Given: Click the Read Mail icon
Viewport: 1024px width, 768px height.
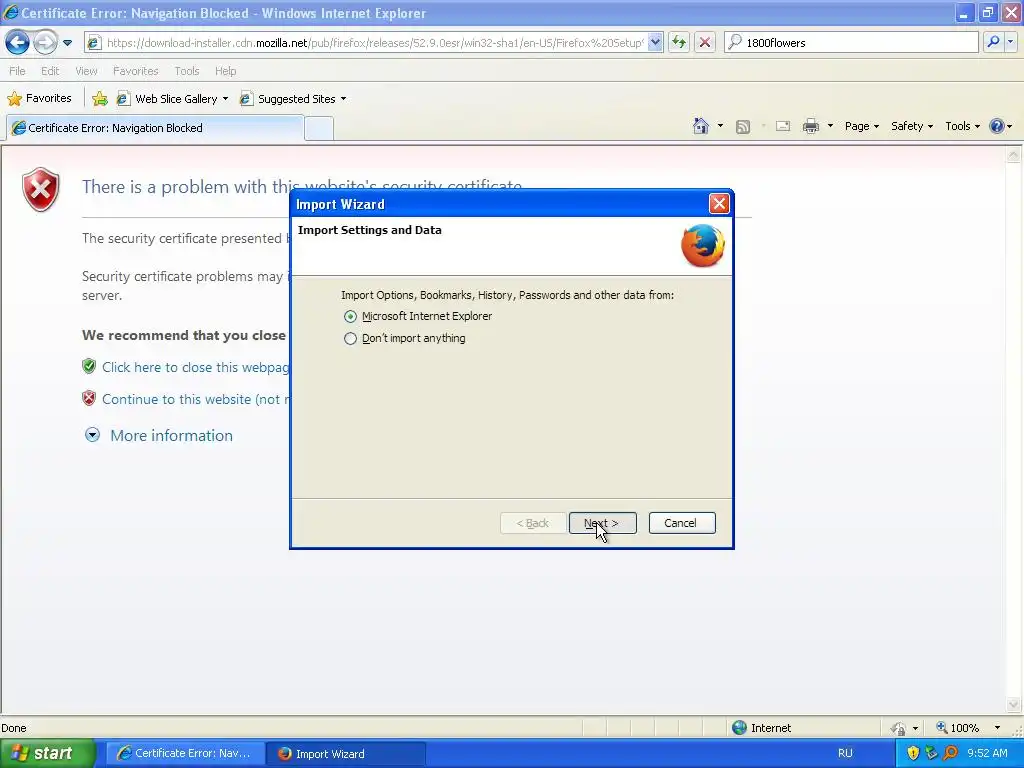Looking at the screenshot, I should coord(783,126).
